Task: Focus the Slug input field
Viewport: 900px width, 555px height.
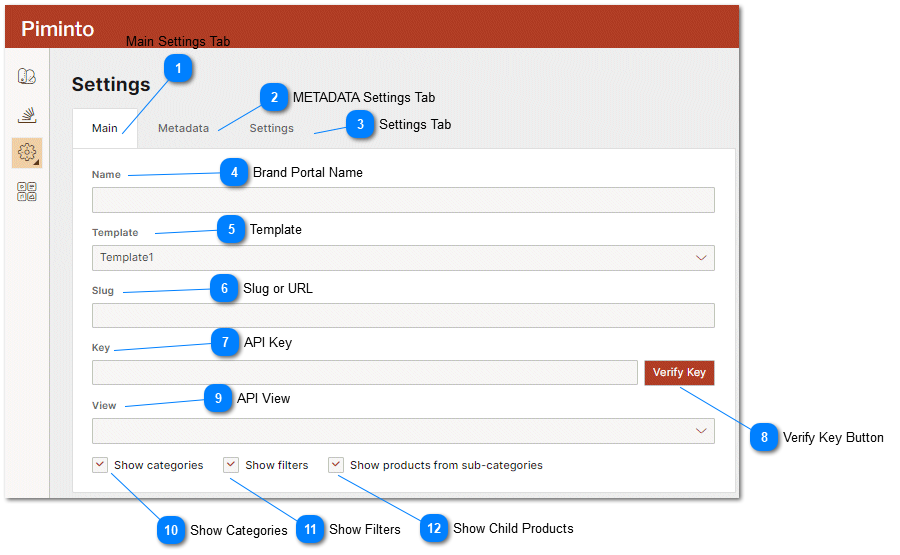Action: (403, 316)
